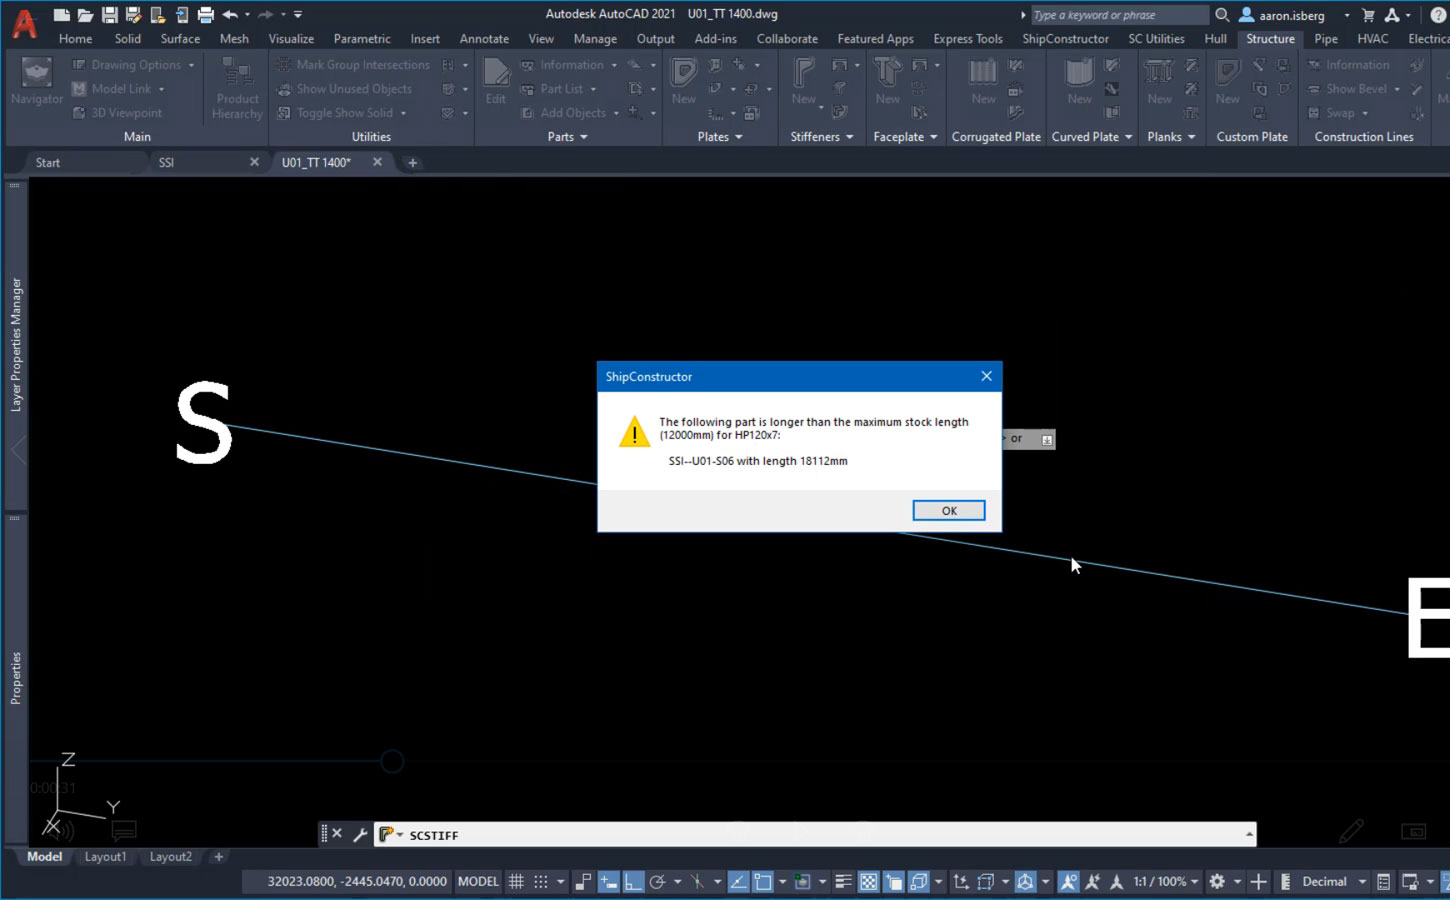The image size is (1450, 900).
Task: Click the New drawing icon in Quick Access toolbar
Action: 62,14
